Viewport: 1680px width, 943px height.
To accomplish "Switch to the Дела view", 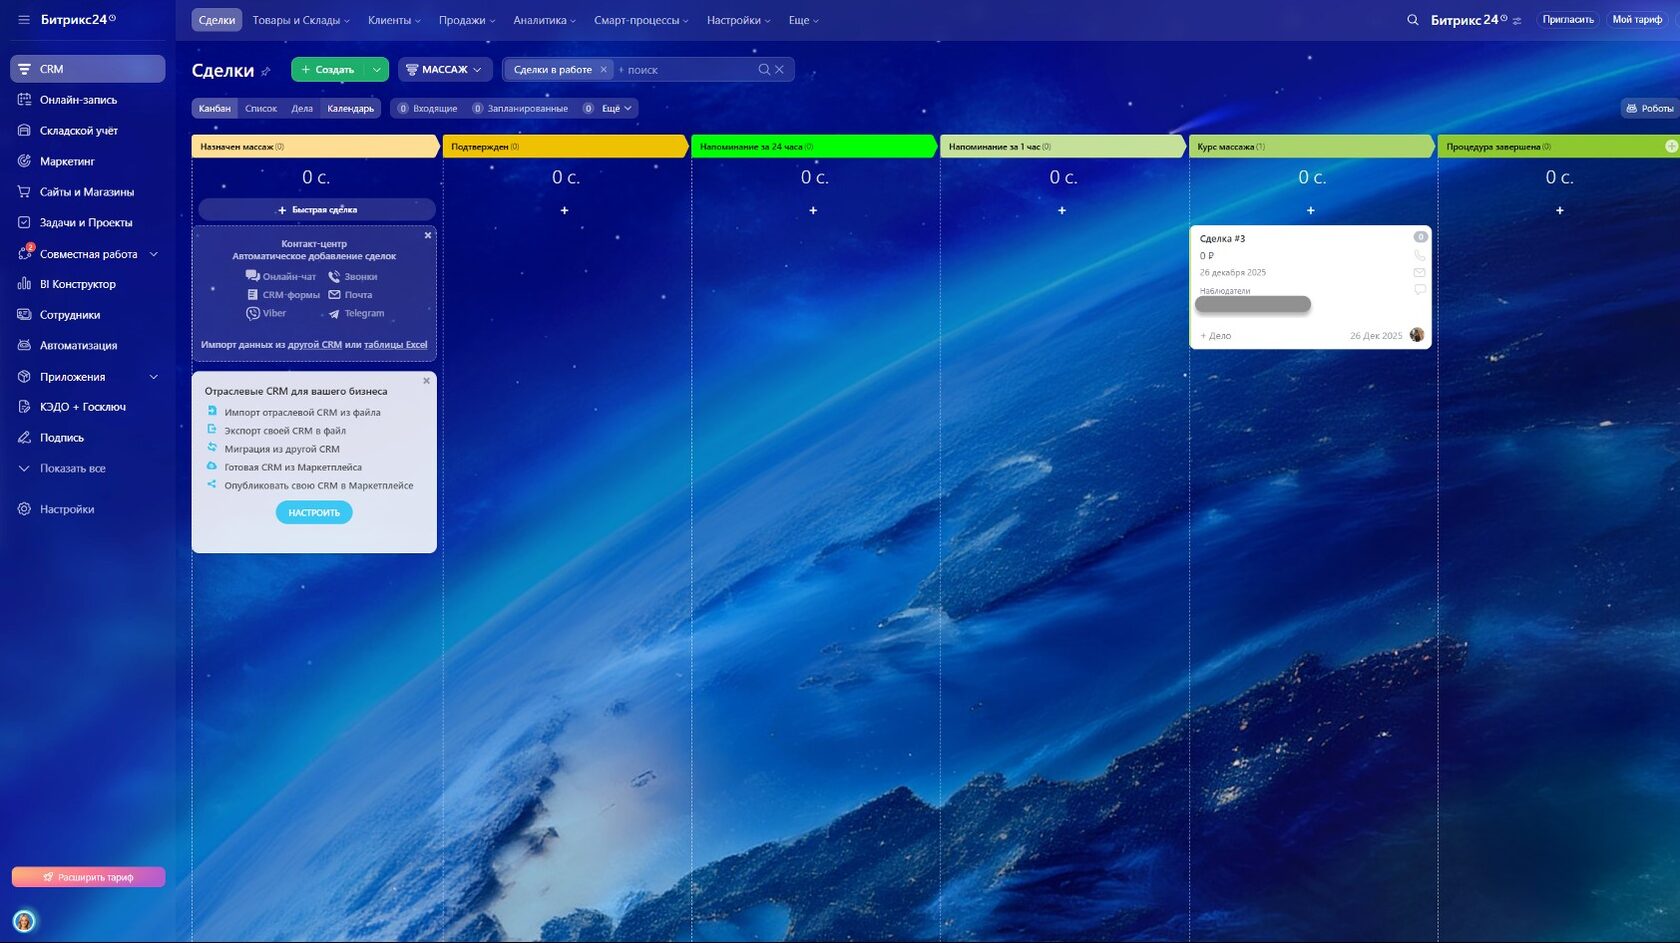I will pyautogui.click(x=302, y=108).
